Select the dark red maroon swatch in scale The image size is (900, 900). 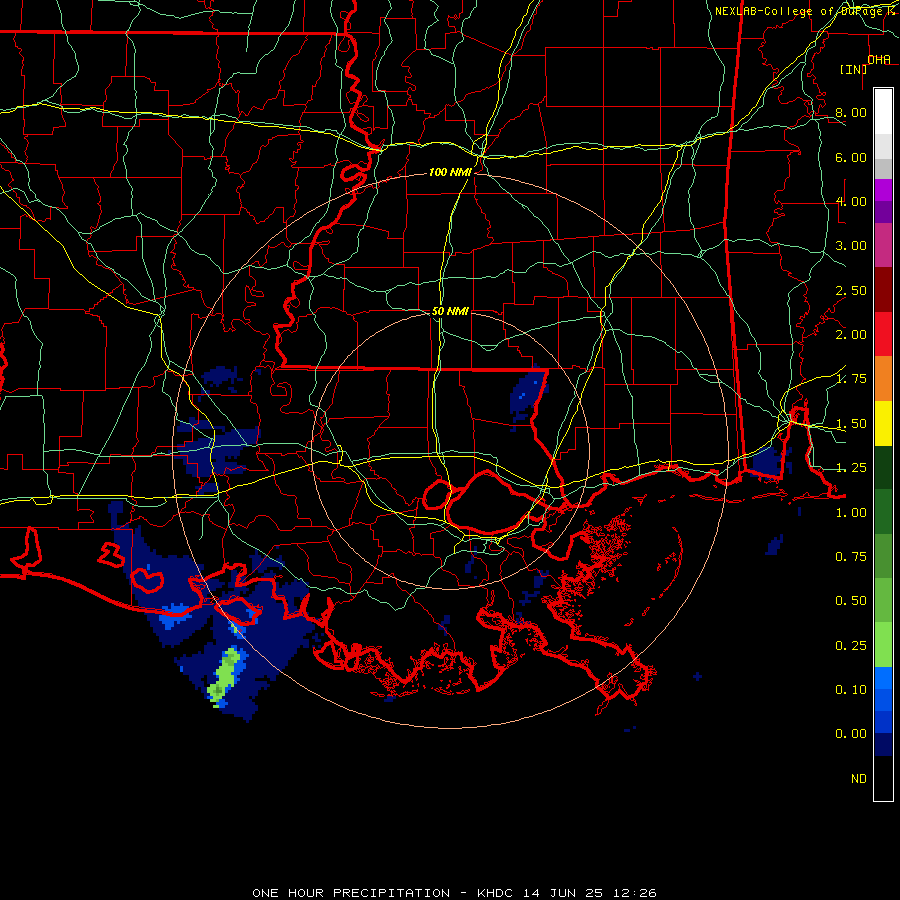(x=883, y=290)
